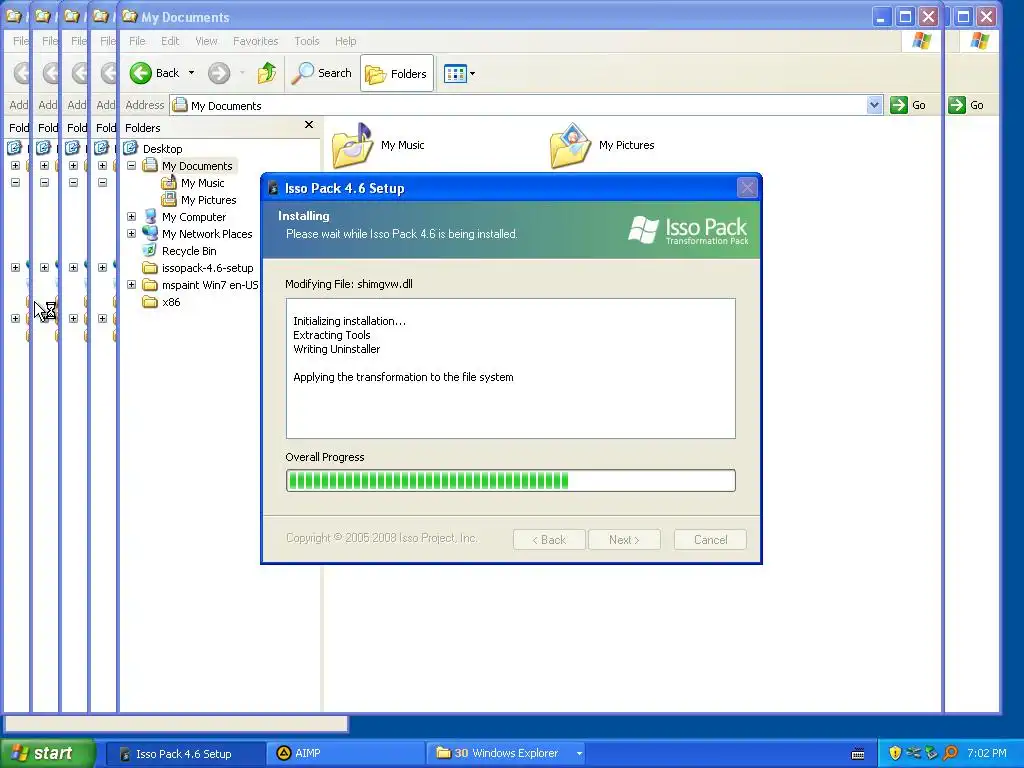Image resolution: width=1024 pixels, height=768 pixels.
Task: Select My Documents in the folder tree
Action: tap(197, 166)
